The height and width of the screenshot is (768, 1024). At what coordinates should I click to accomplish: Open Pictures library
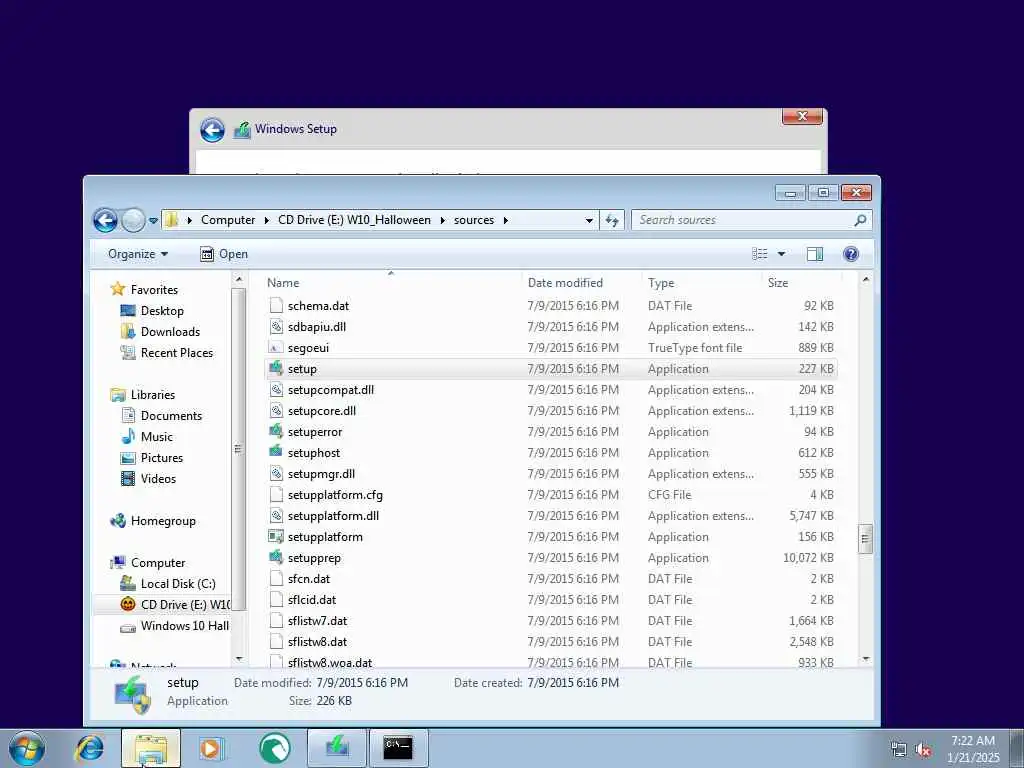click(161, 458)
